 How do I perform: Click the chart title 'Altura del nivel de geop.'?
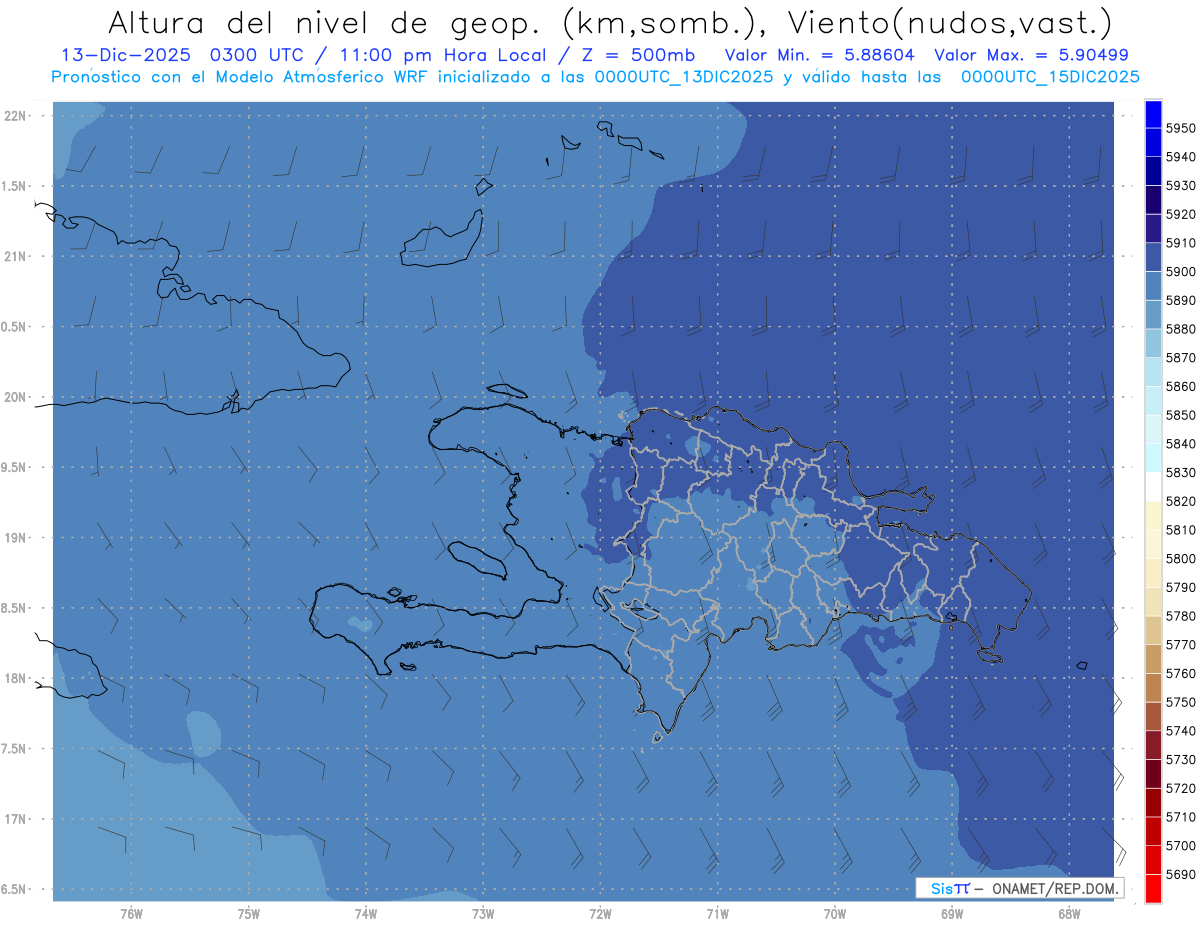(x=323, y=22)
